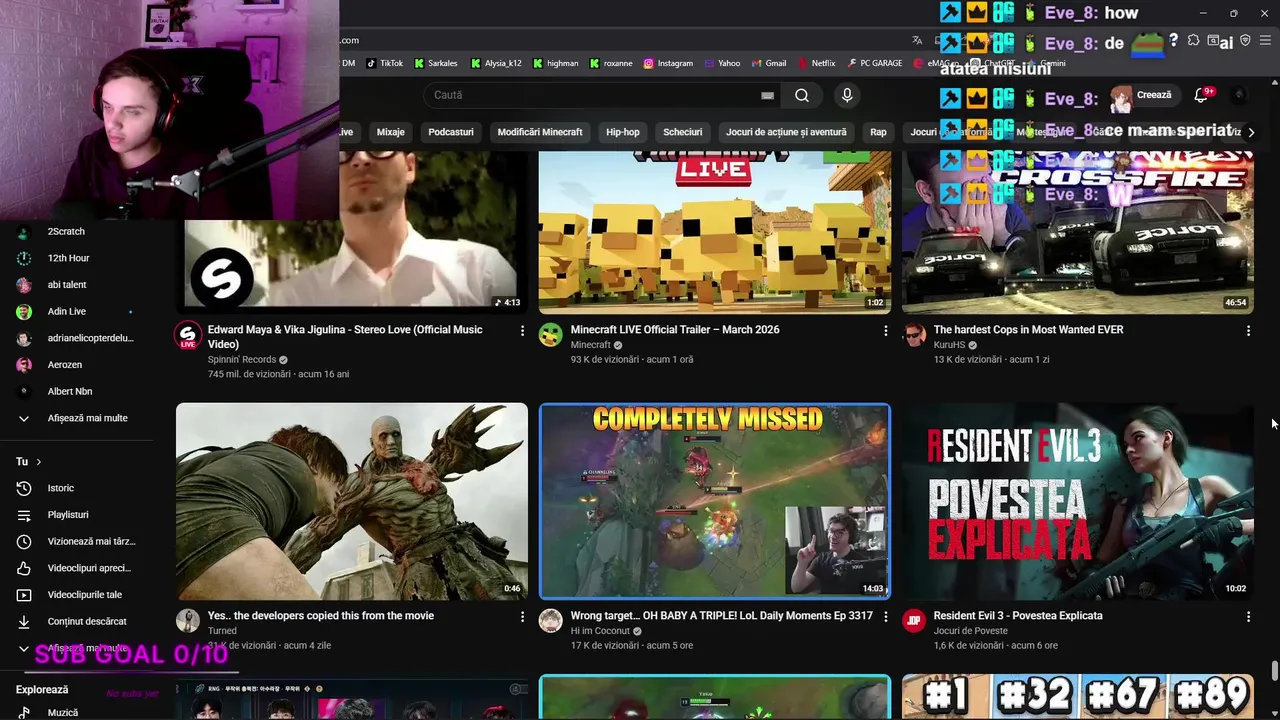Open the Instagram bookmark
The image size is (1280, 720).
coord(668,63)
